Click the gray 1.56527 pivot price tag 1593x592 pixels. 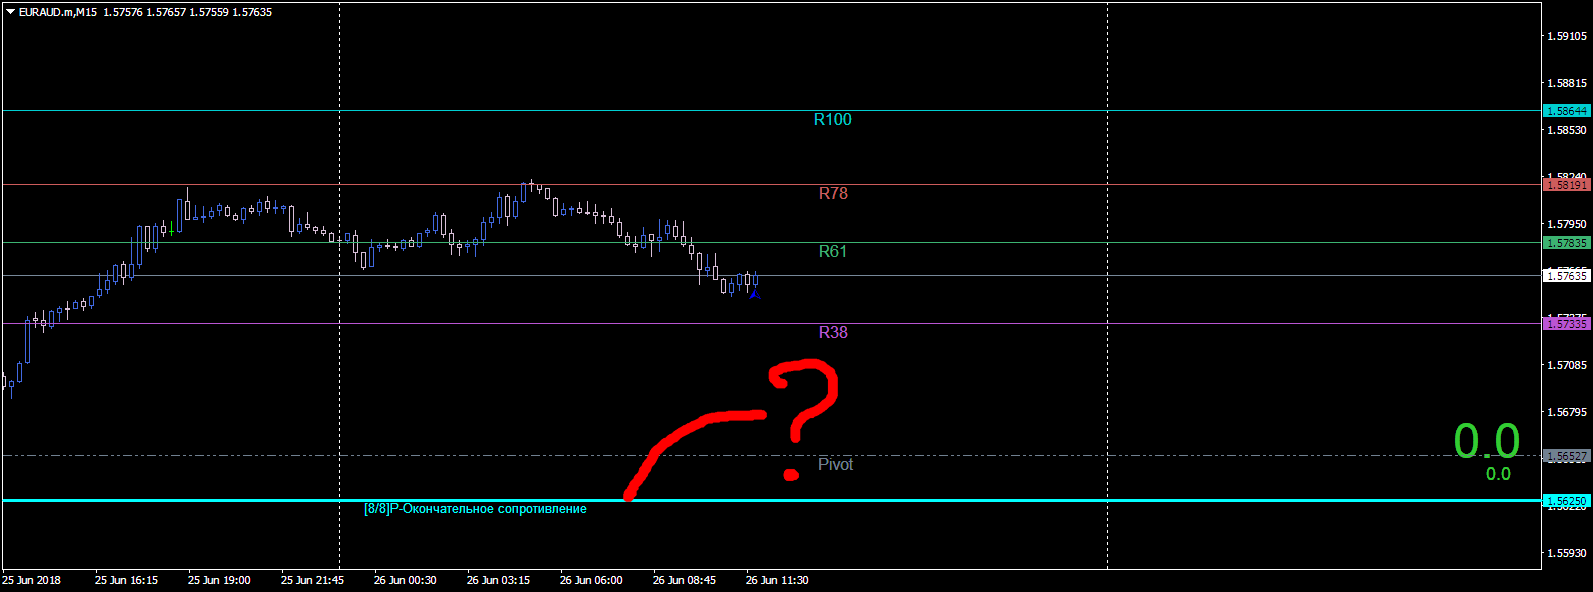[x=1567, y=456]
